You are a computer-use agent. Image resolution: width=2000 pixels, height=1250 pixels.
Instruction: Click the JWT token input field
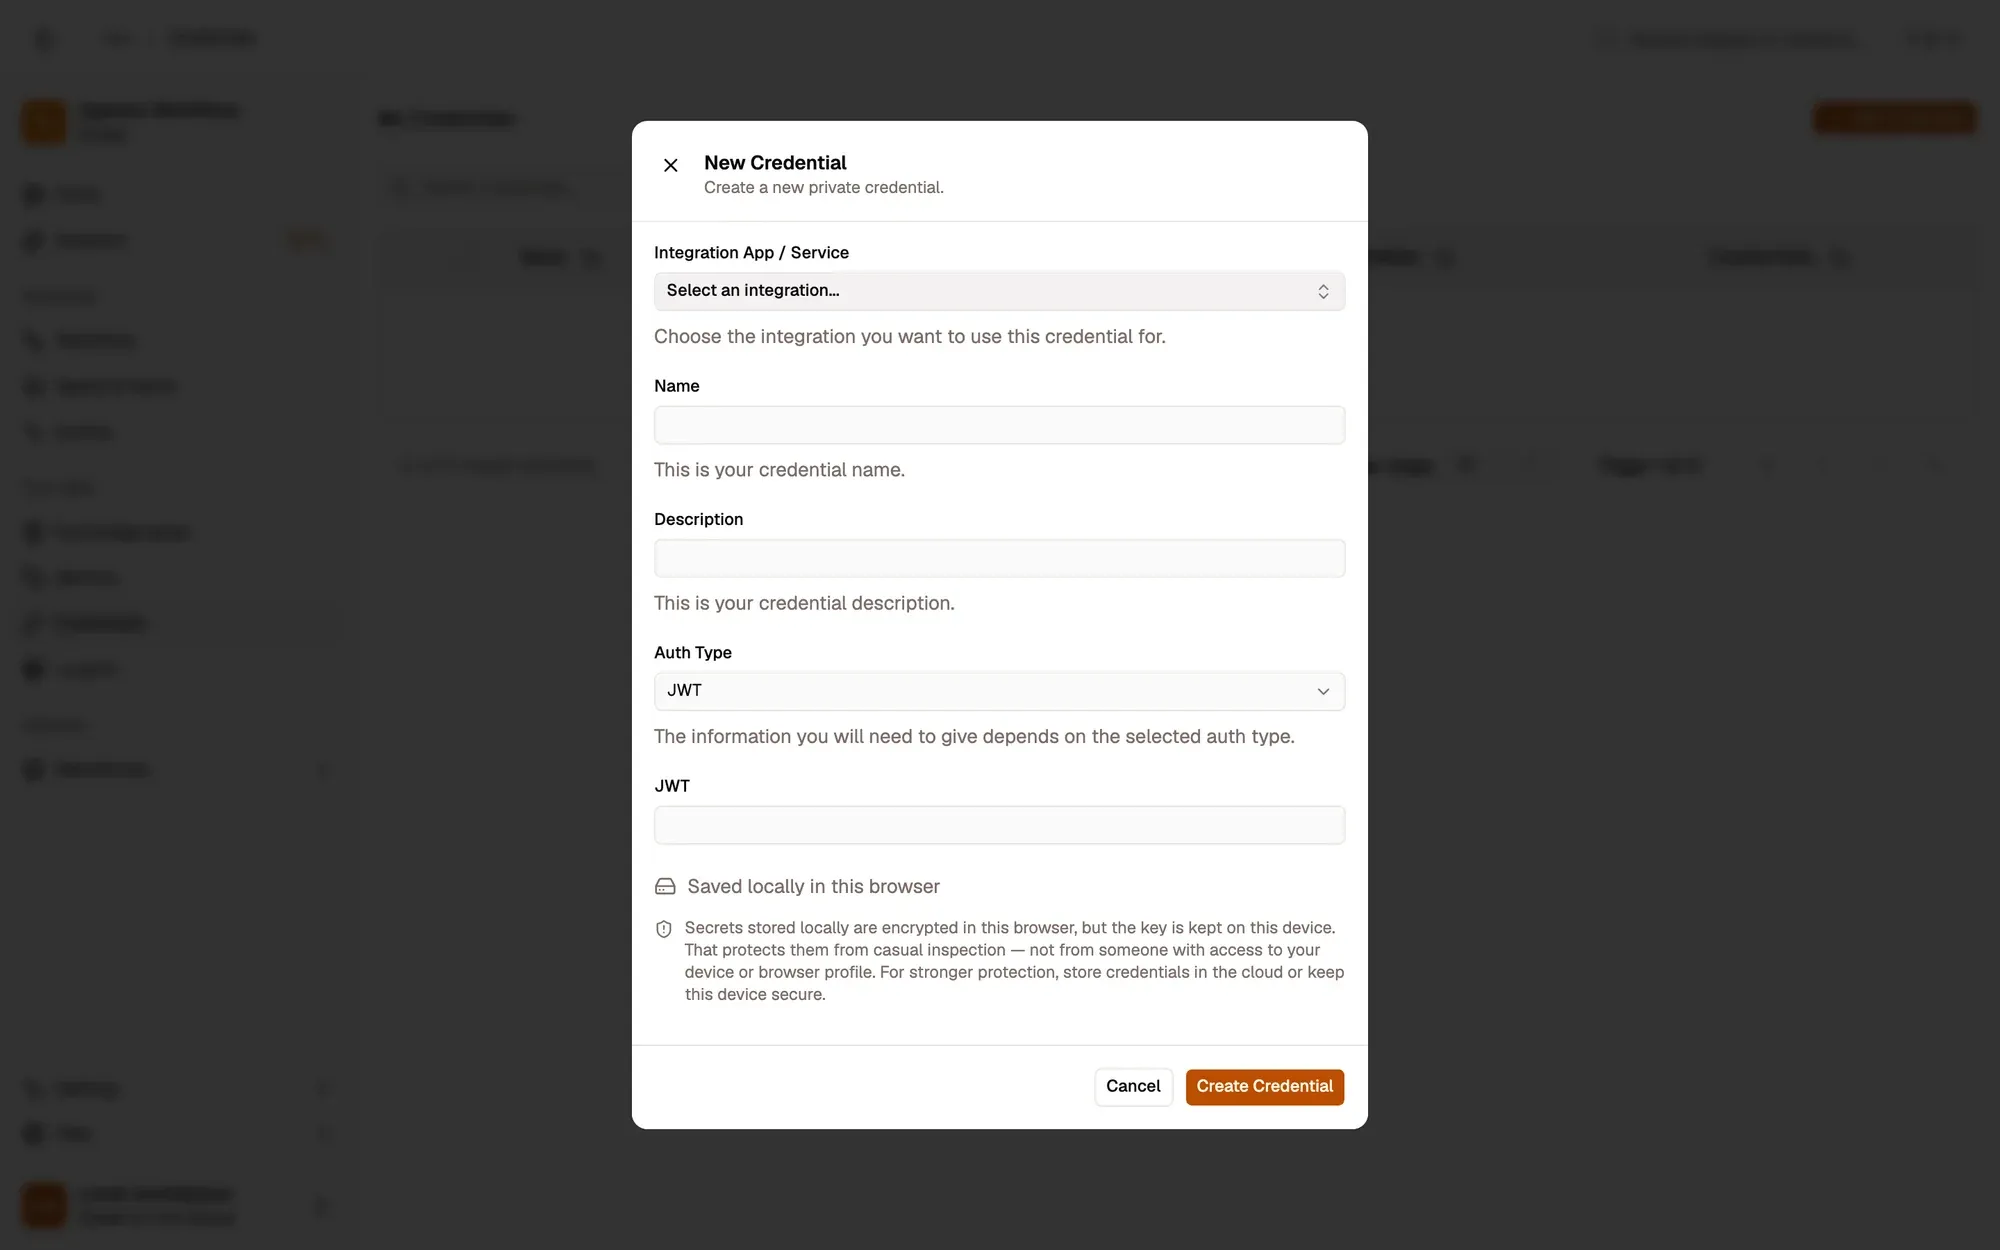(x=999, y=825)
